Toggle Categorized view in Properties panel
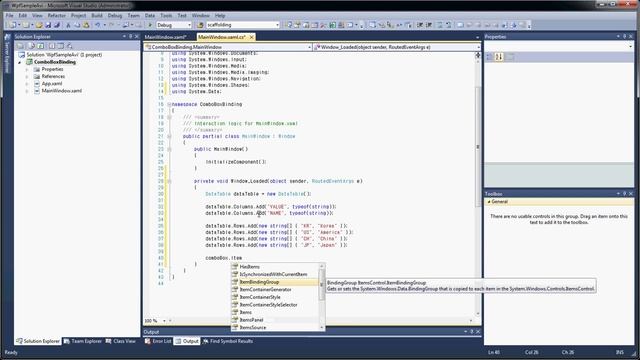The height and width of the screenshot is (360, 640). [x=489, y=57]
